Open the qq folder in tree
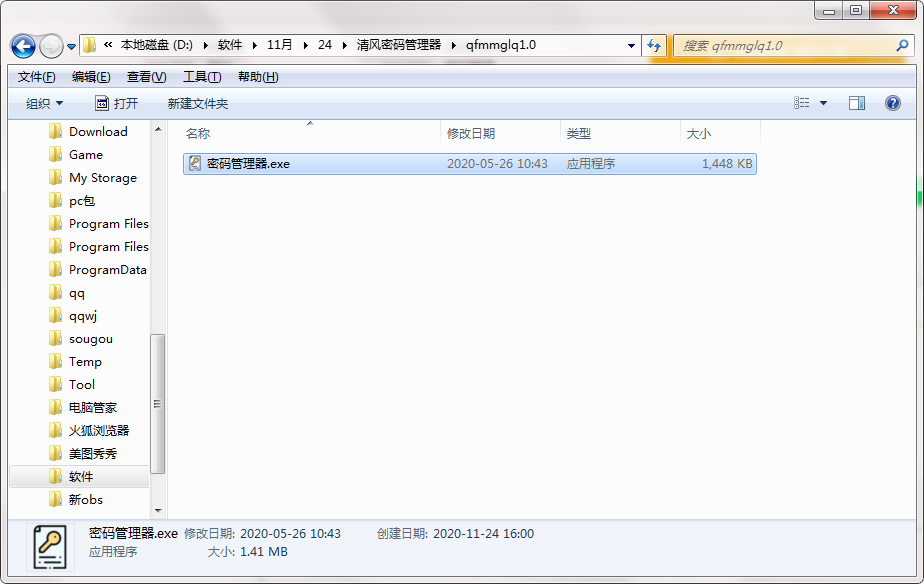 tap(77, 293)
